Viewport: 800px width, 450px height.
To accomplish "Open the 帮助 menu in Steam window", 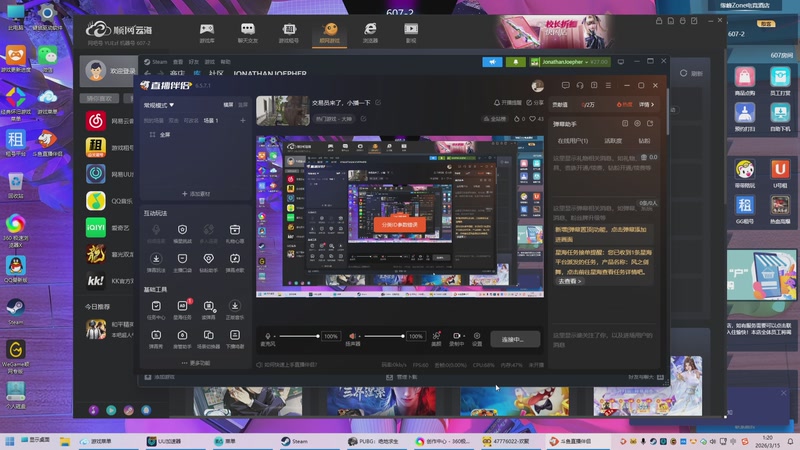I will [226, 62].
